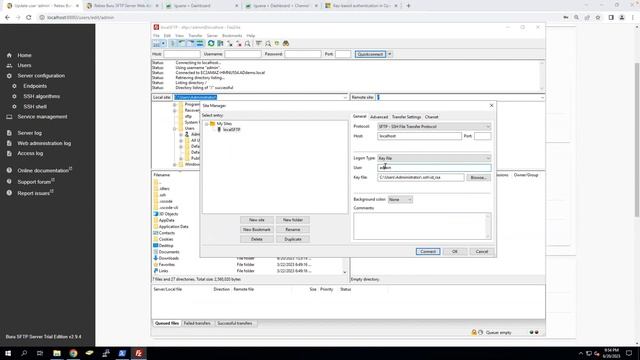This screenshot has height=360, width=640.
Task: Select the Failed transfers tab
Action: coord(197,323)
